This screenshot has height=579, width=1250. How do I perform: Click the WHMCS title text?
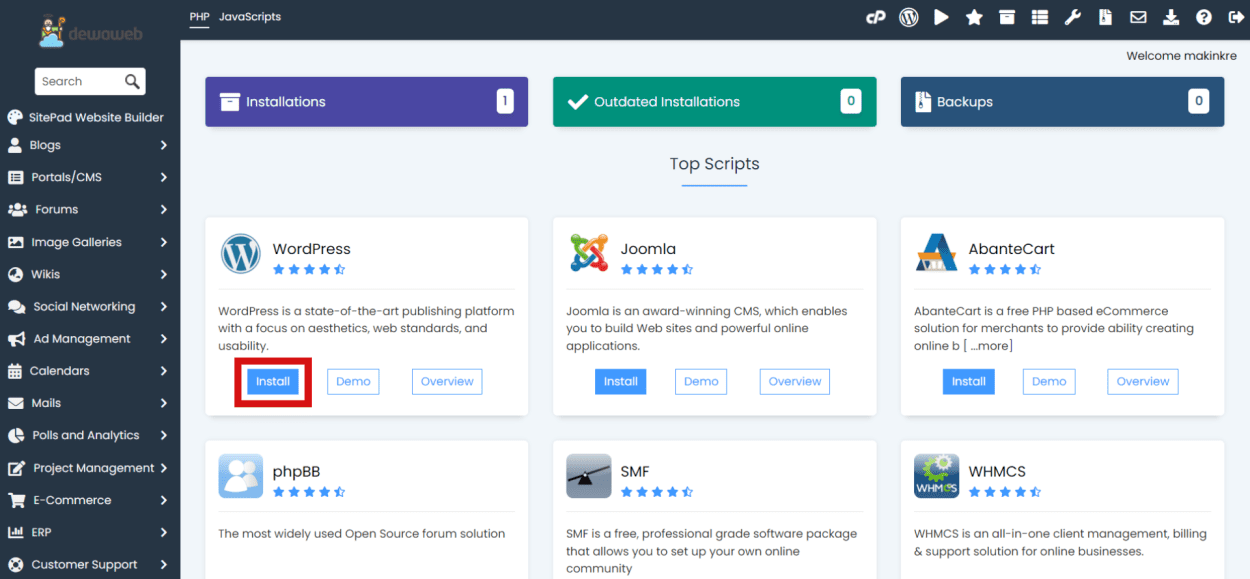(x=997, y=472)
